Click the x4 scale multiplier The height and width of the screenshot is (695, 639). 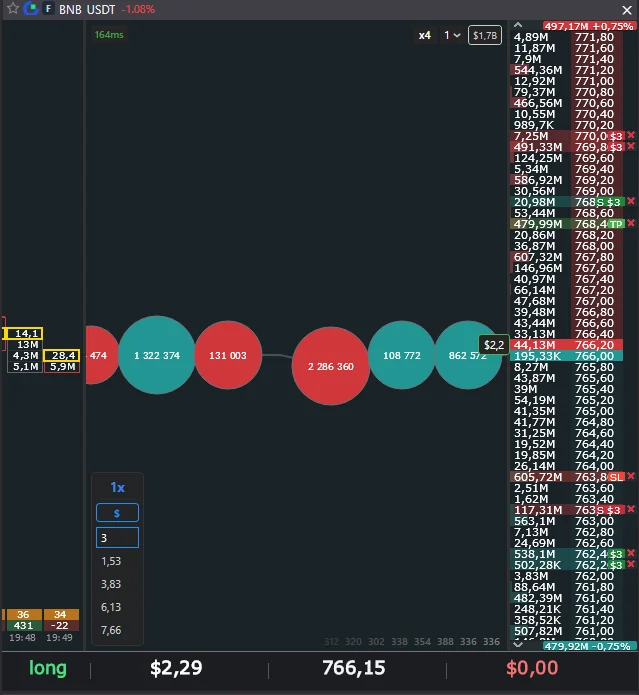point(425,35)
